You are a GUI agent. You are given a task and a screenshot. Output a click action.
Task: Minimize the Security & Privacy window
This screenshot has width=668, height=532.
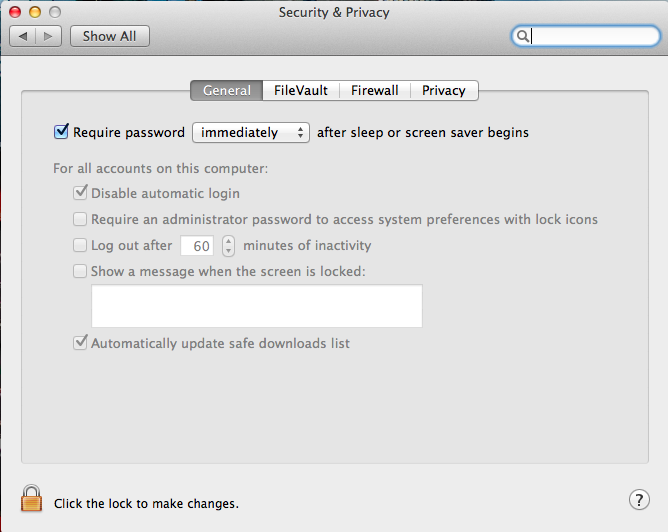click(x=35, y=12)
